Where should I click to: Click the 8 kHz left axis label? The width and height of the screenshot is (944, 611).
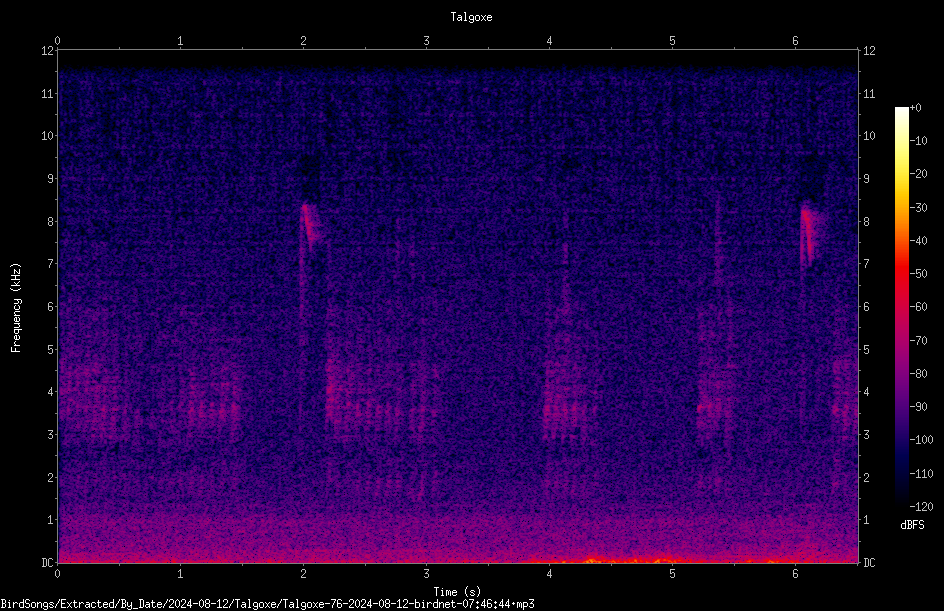pos(50,221)
